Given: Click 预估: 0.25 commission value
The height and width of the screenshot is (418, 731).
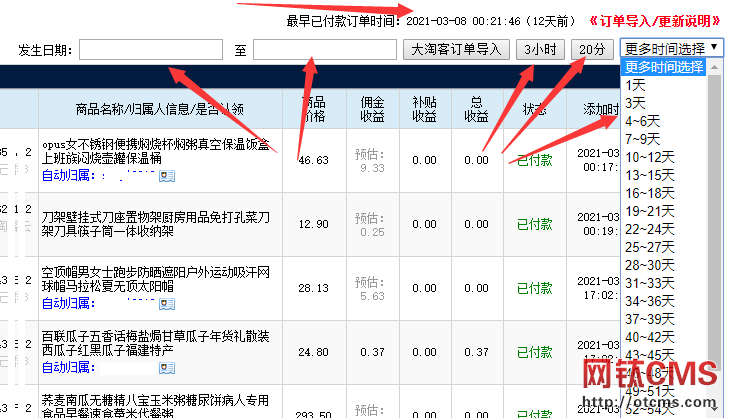Looking at the screenshot, I should (372, 225).
